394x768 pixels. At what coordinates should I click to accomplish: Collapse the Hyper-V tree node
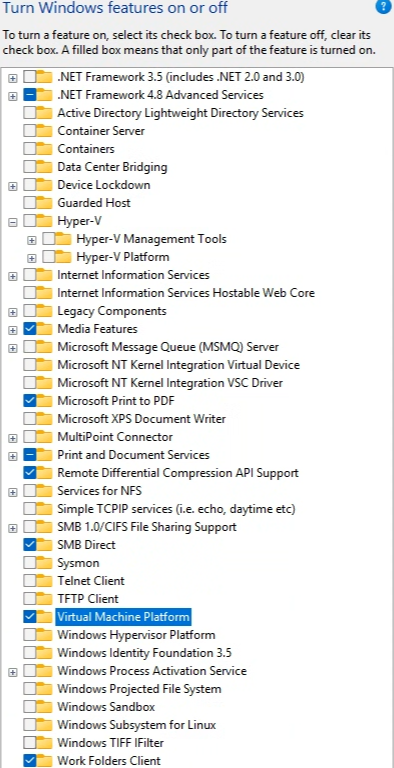13,222
